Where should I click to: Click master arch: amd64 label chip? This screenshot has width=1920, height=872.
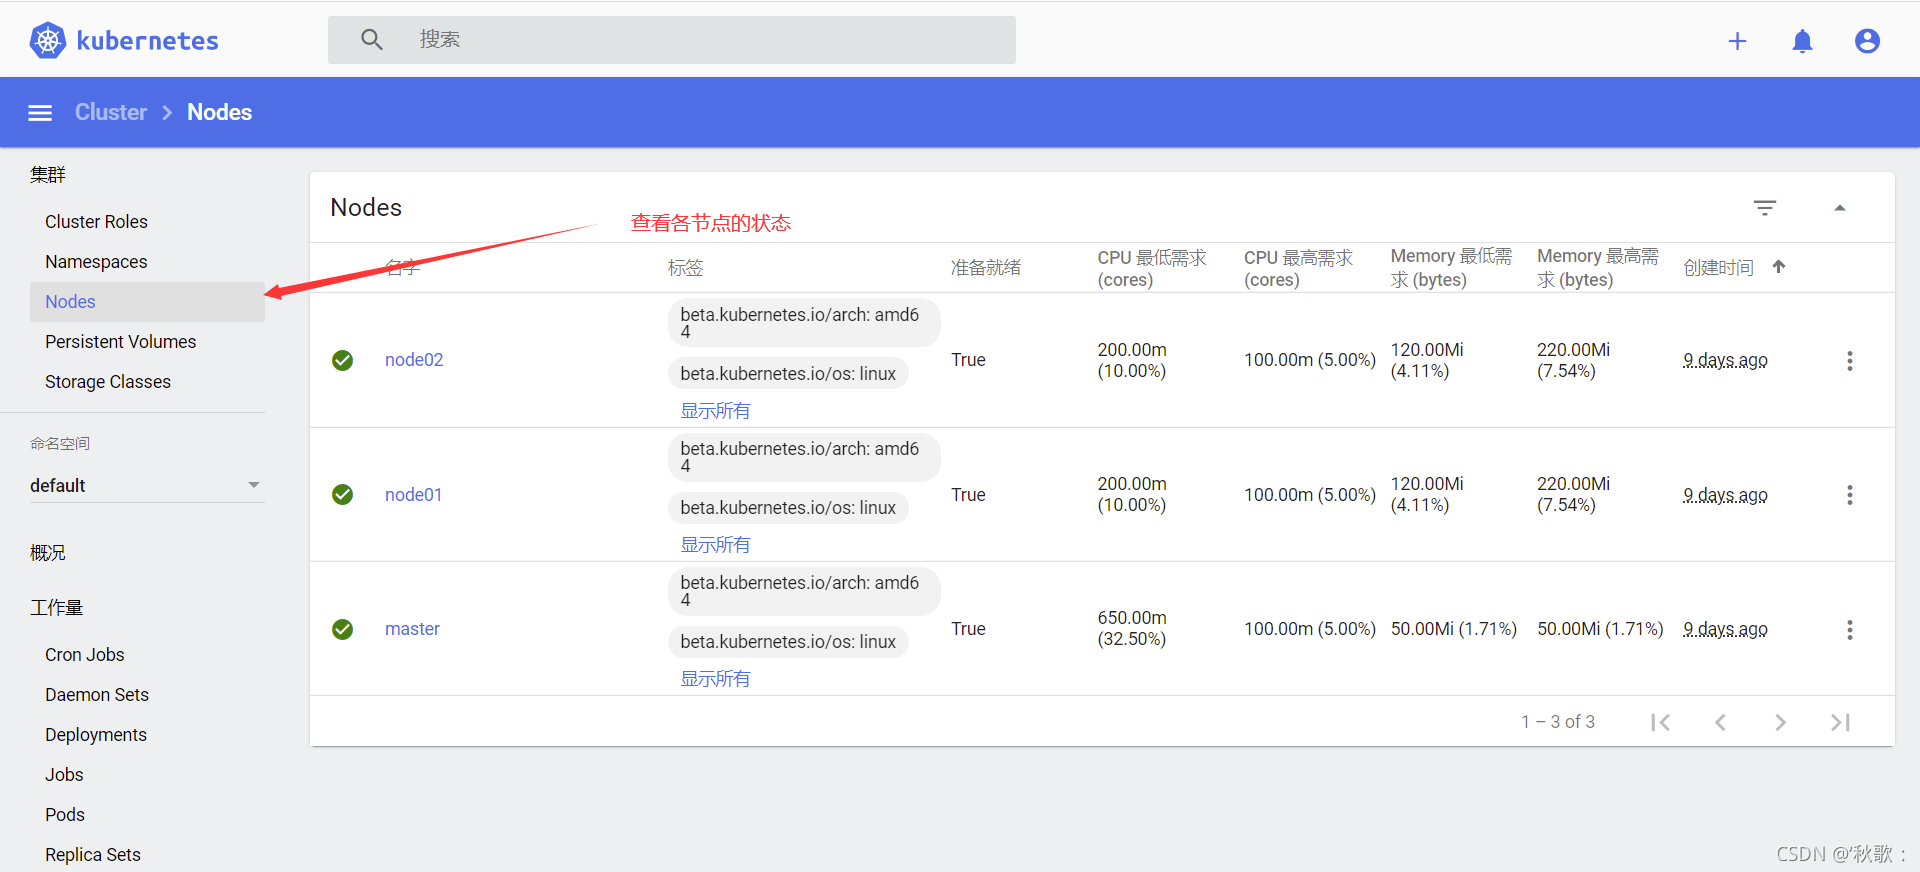coord(803,591)
